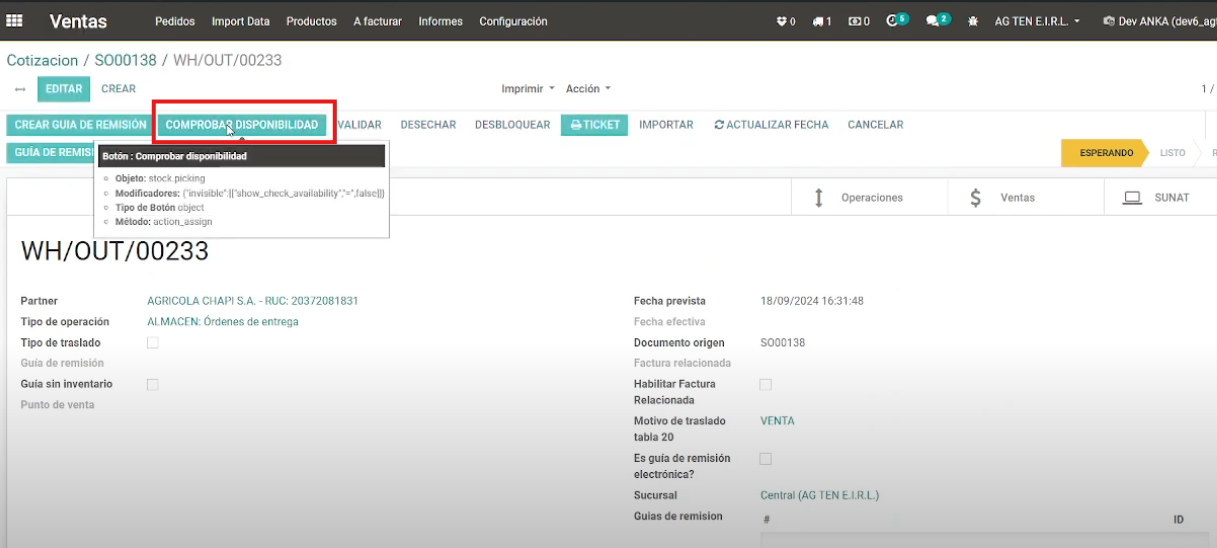The width and height of the screenshot is (1217, 548).
Task: Open ALMACEN: Órdenes de entrega link
Action: 222,322
